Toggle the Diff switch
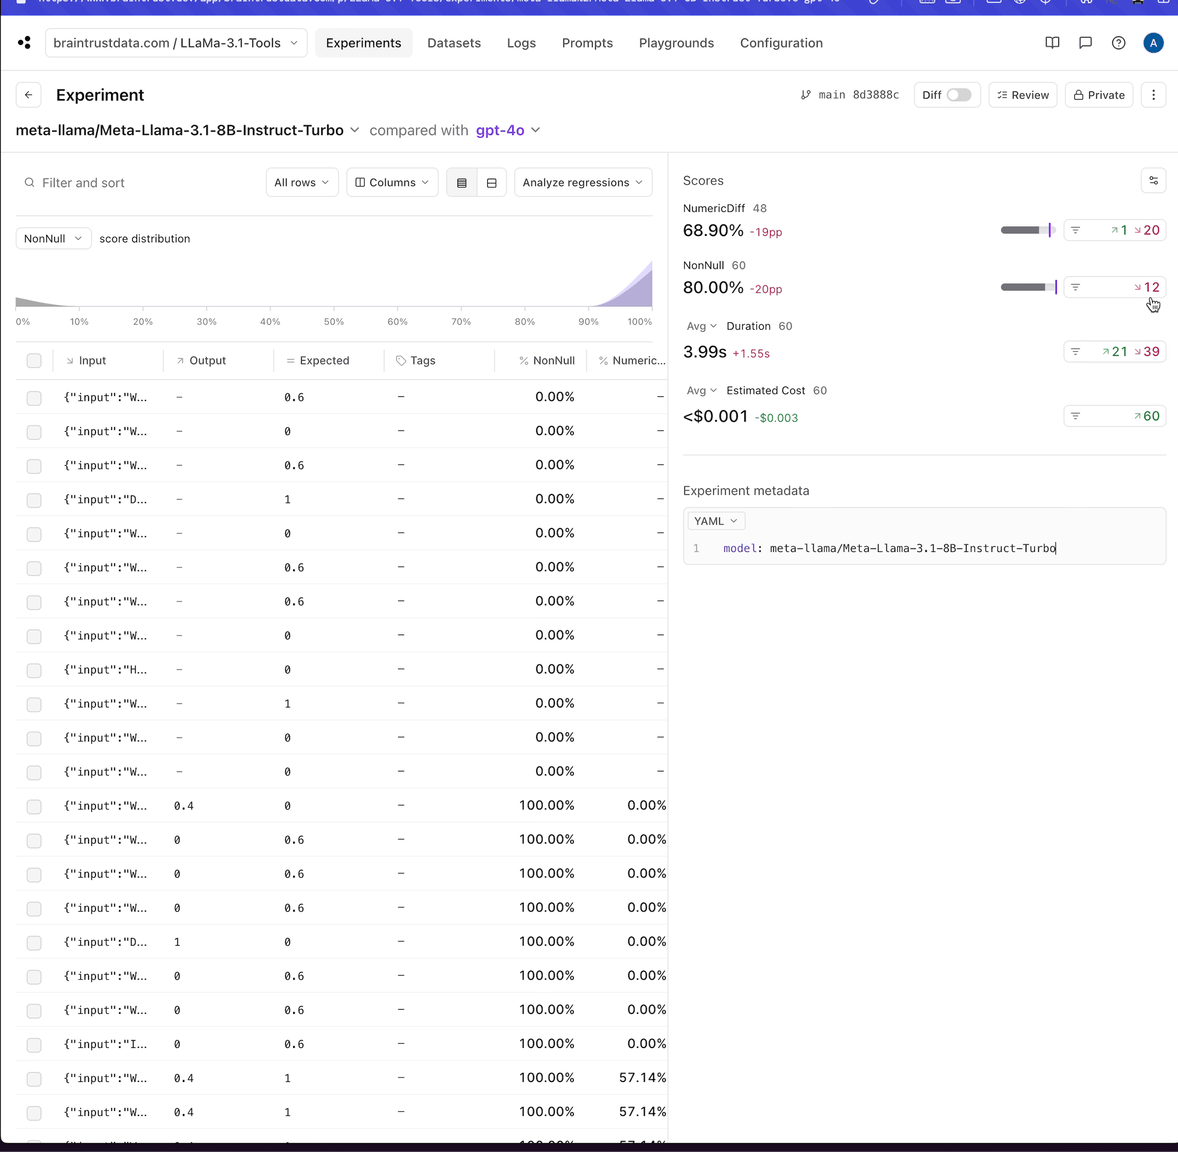Image resolution: width=1178 pixels, height=1152 pixels. click(x=958, y=95)
